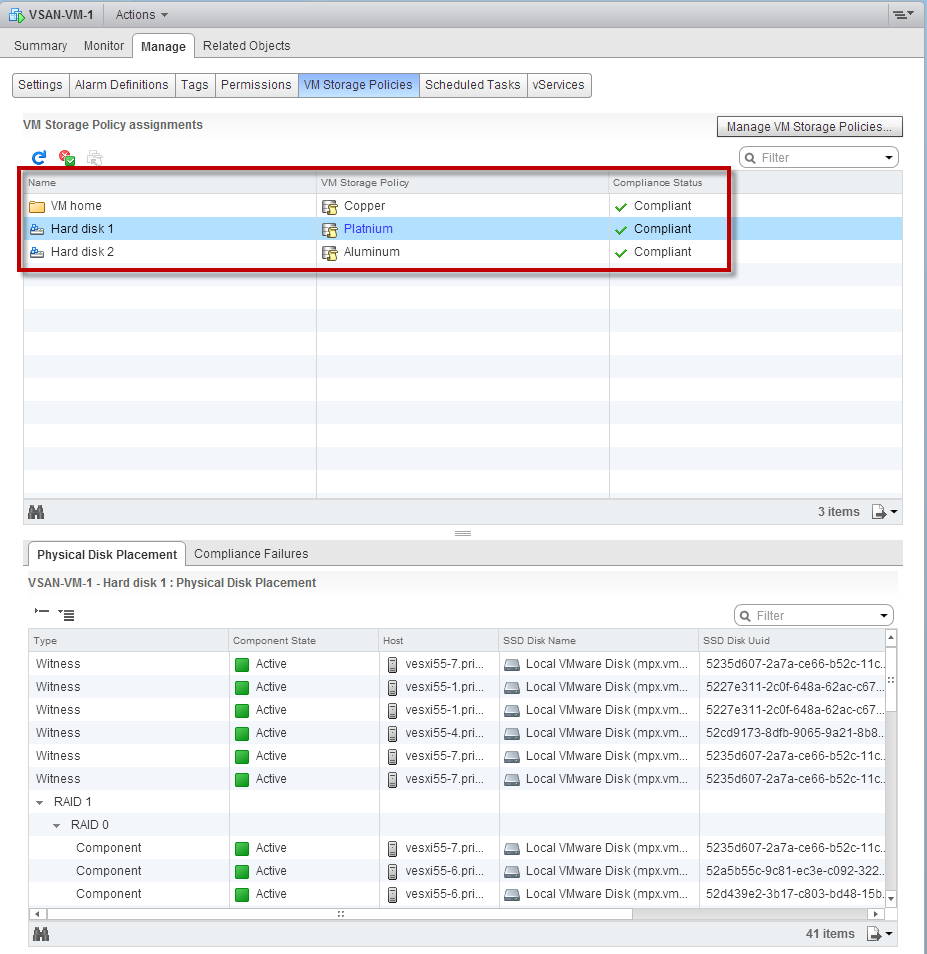Switch to the Compliance Failures tab
The width and height of the screenshot is (927, 954).
(251, 553)
